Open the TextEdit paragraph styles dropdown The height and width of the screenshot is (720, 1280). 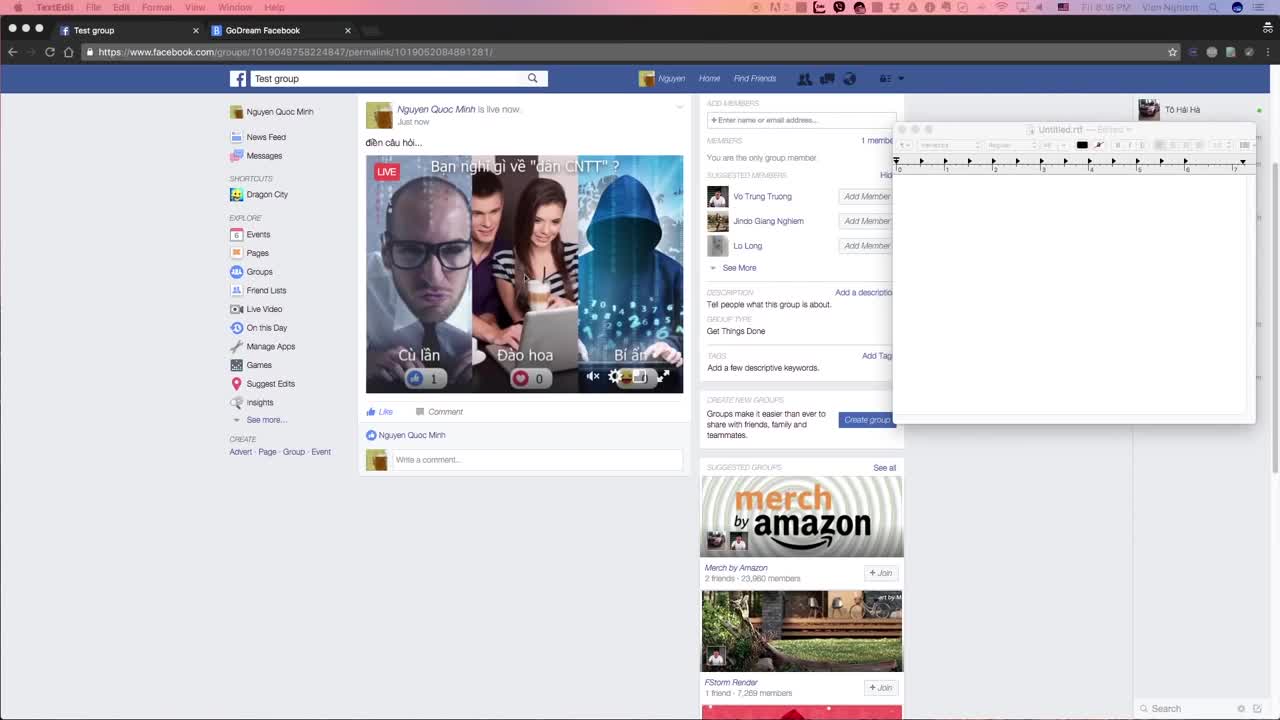click(x=904, y=145)
